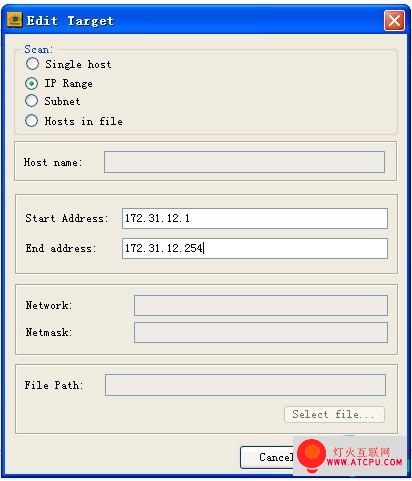This screenshot has width=412, height=481.
Task: Close the Edit Target dialog
Action: click(394, 21)
